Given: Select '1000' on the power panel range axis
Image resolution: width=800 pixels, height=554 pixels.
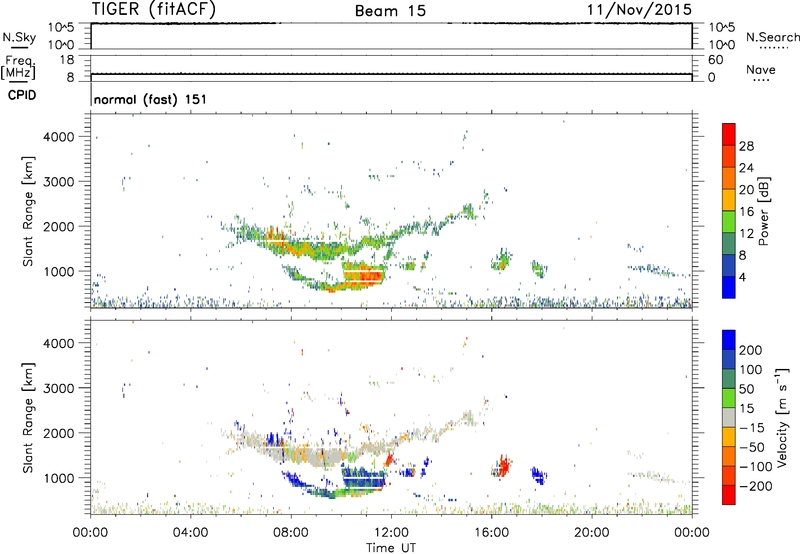Looking at the screenshot, I should click(59, 272).
